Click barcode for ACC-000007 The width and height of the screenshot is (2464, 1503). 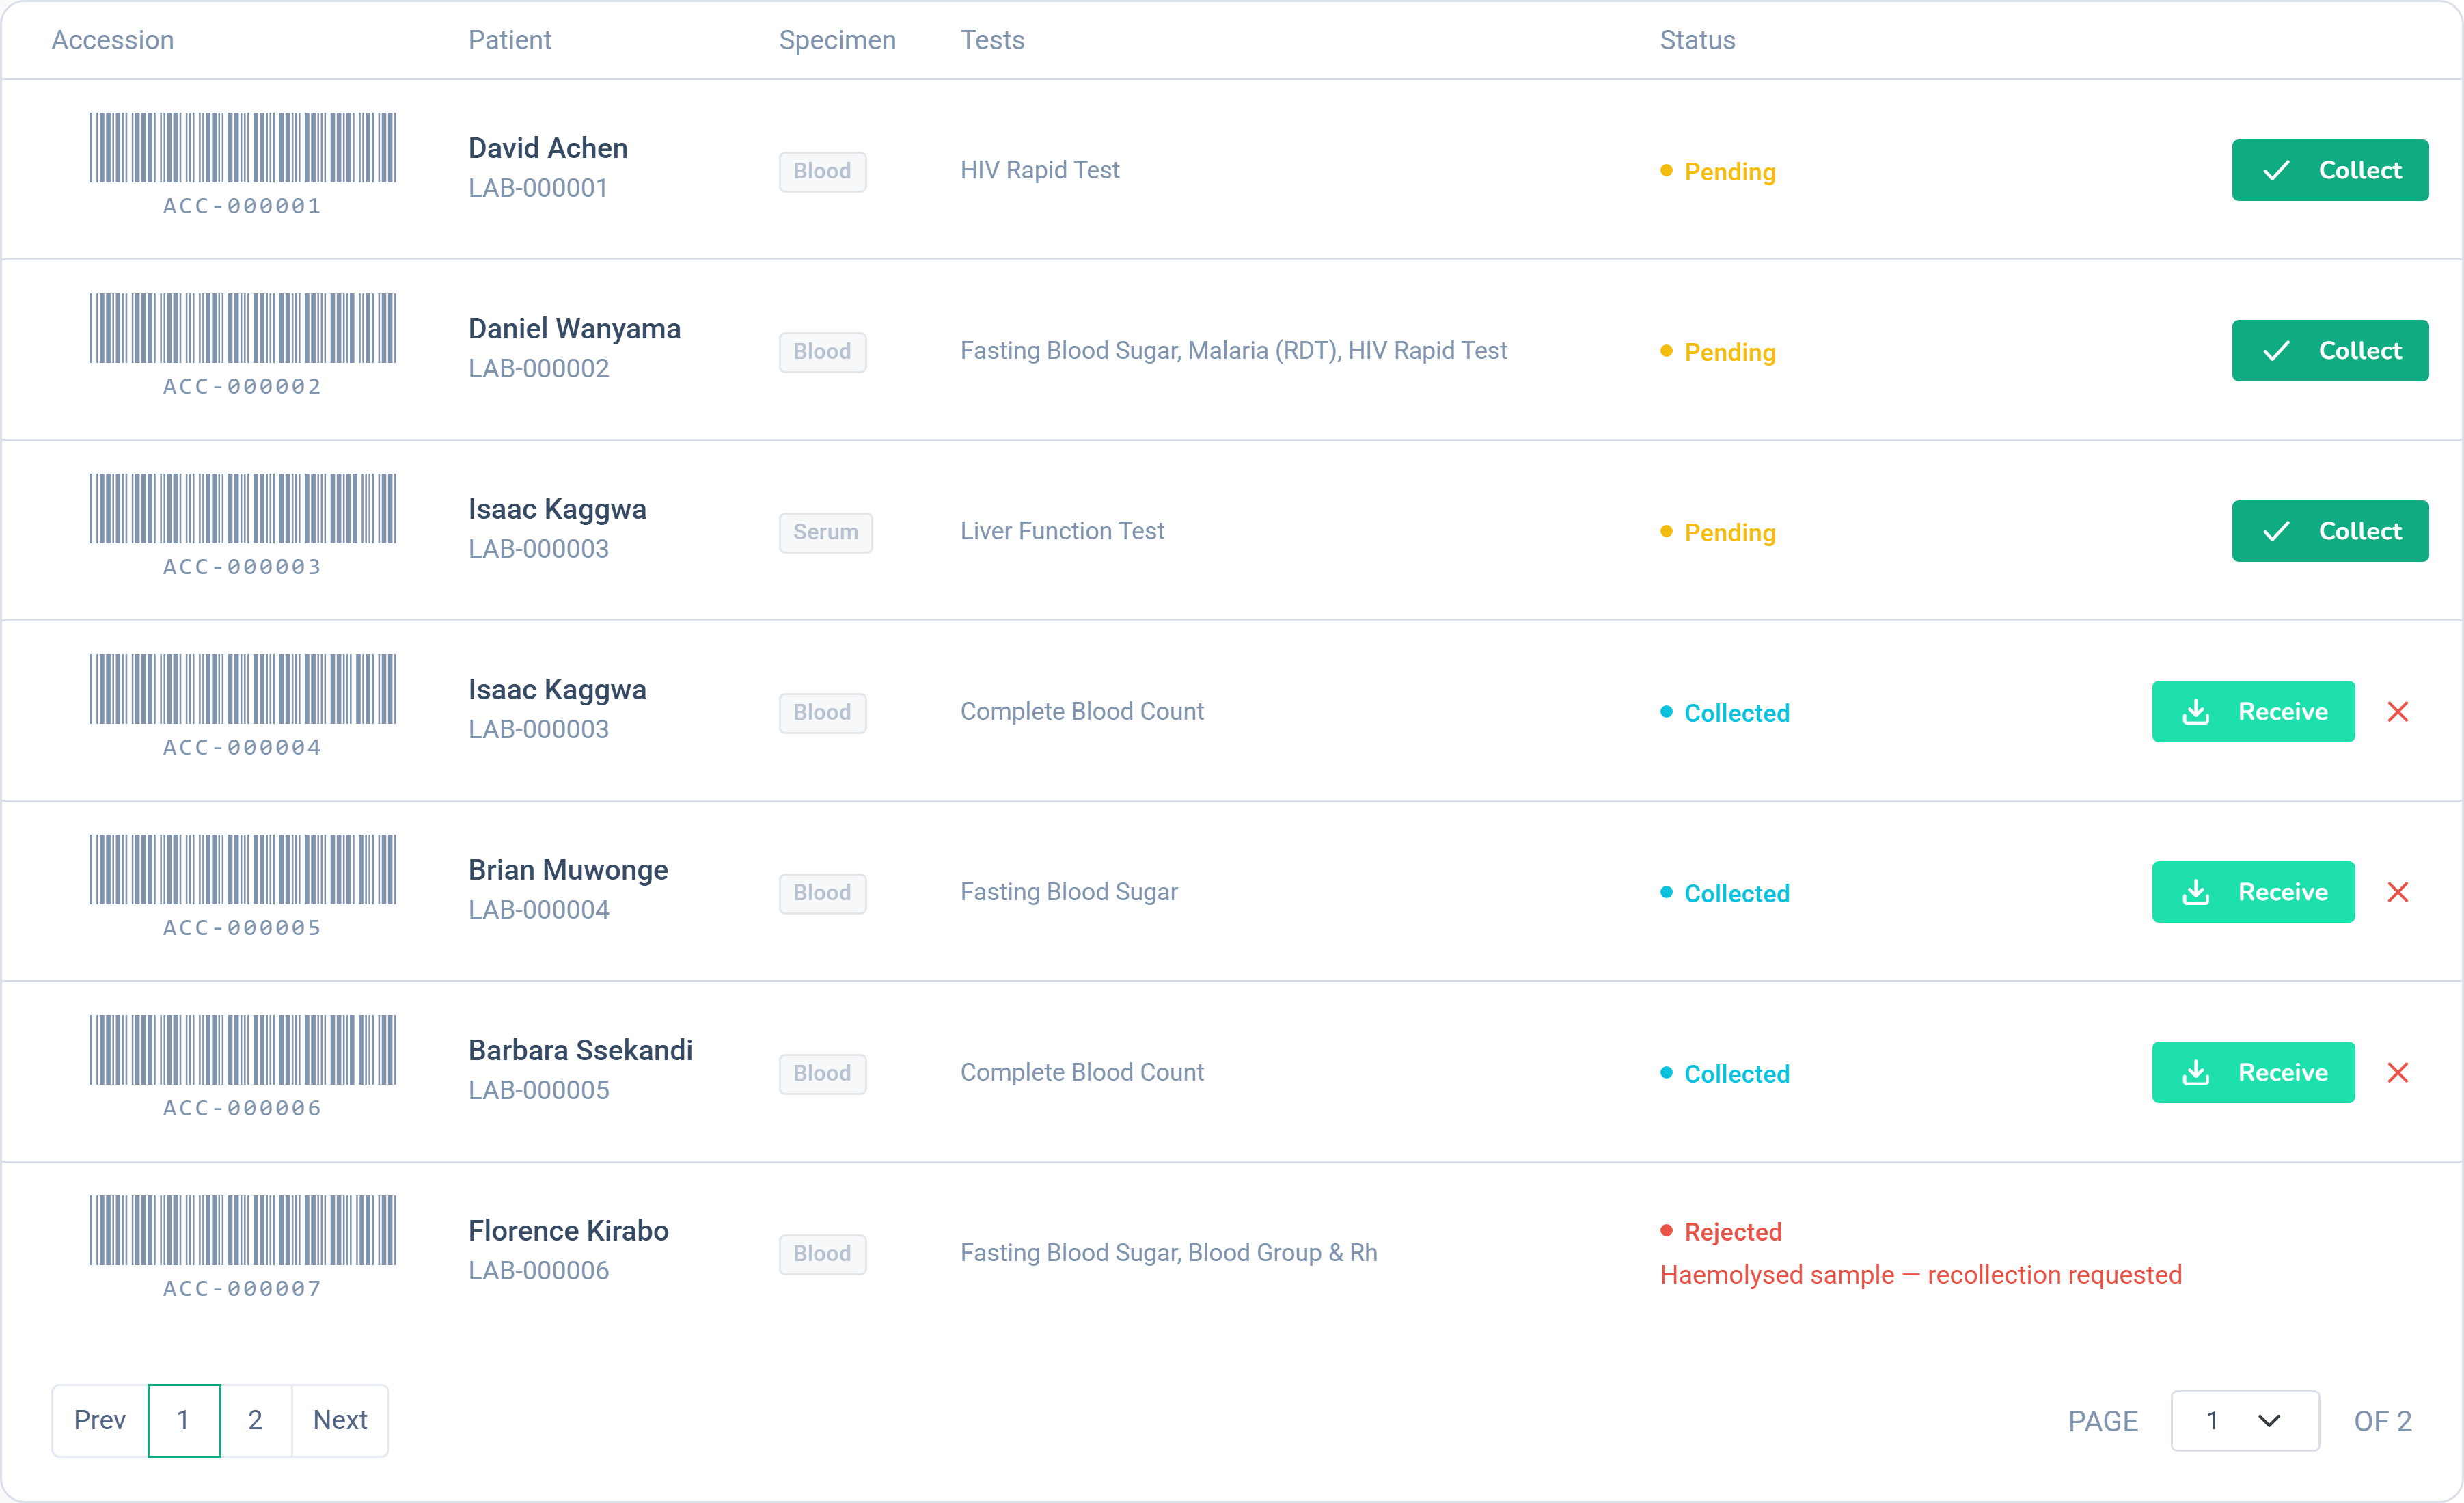[243, 1231]
